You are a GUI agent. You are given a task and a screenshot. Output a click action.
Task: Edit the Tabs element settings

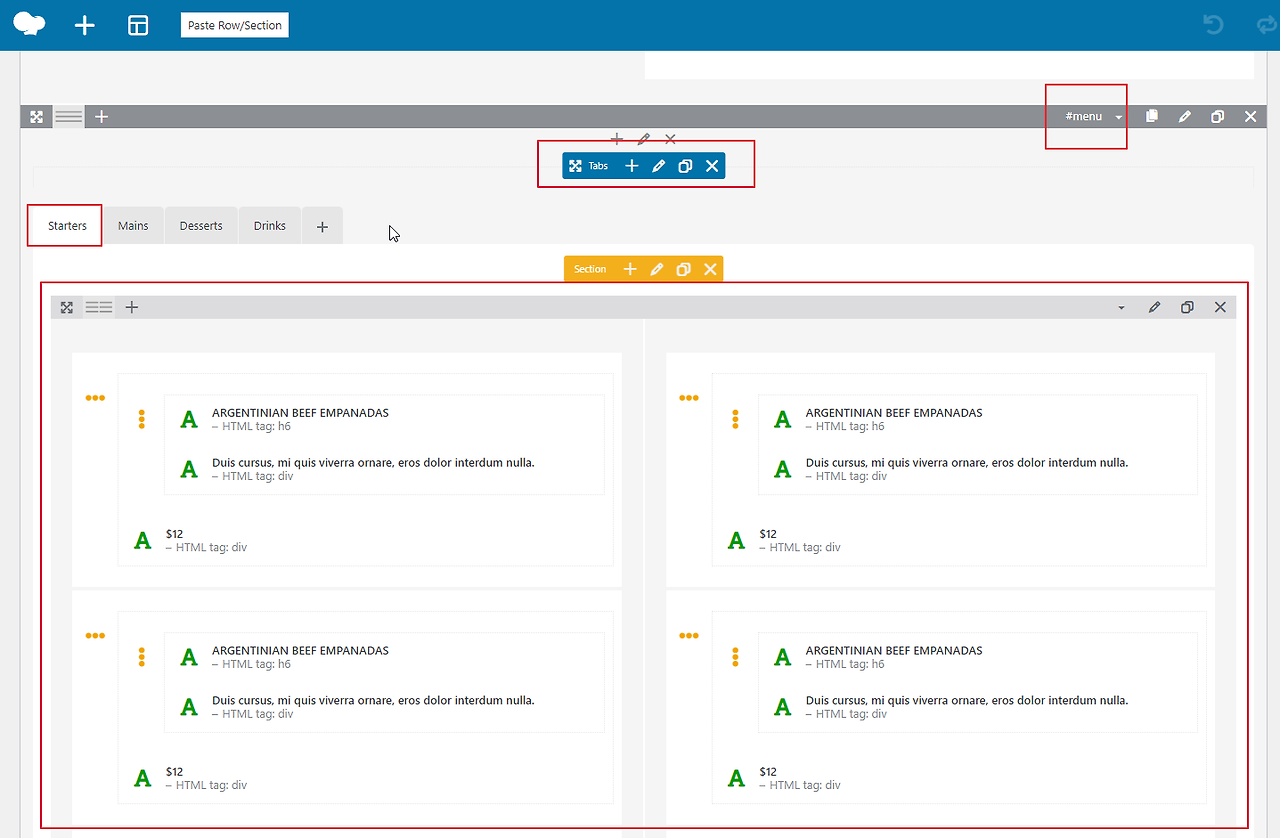click(x=658, y=166)
